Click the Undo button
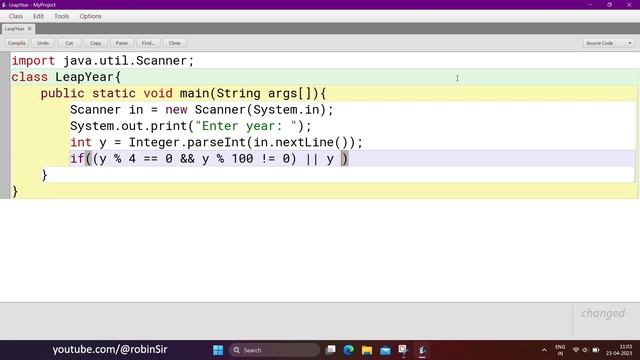The width and height of the screenshot is (640, 360). (x=43, y=43)
